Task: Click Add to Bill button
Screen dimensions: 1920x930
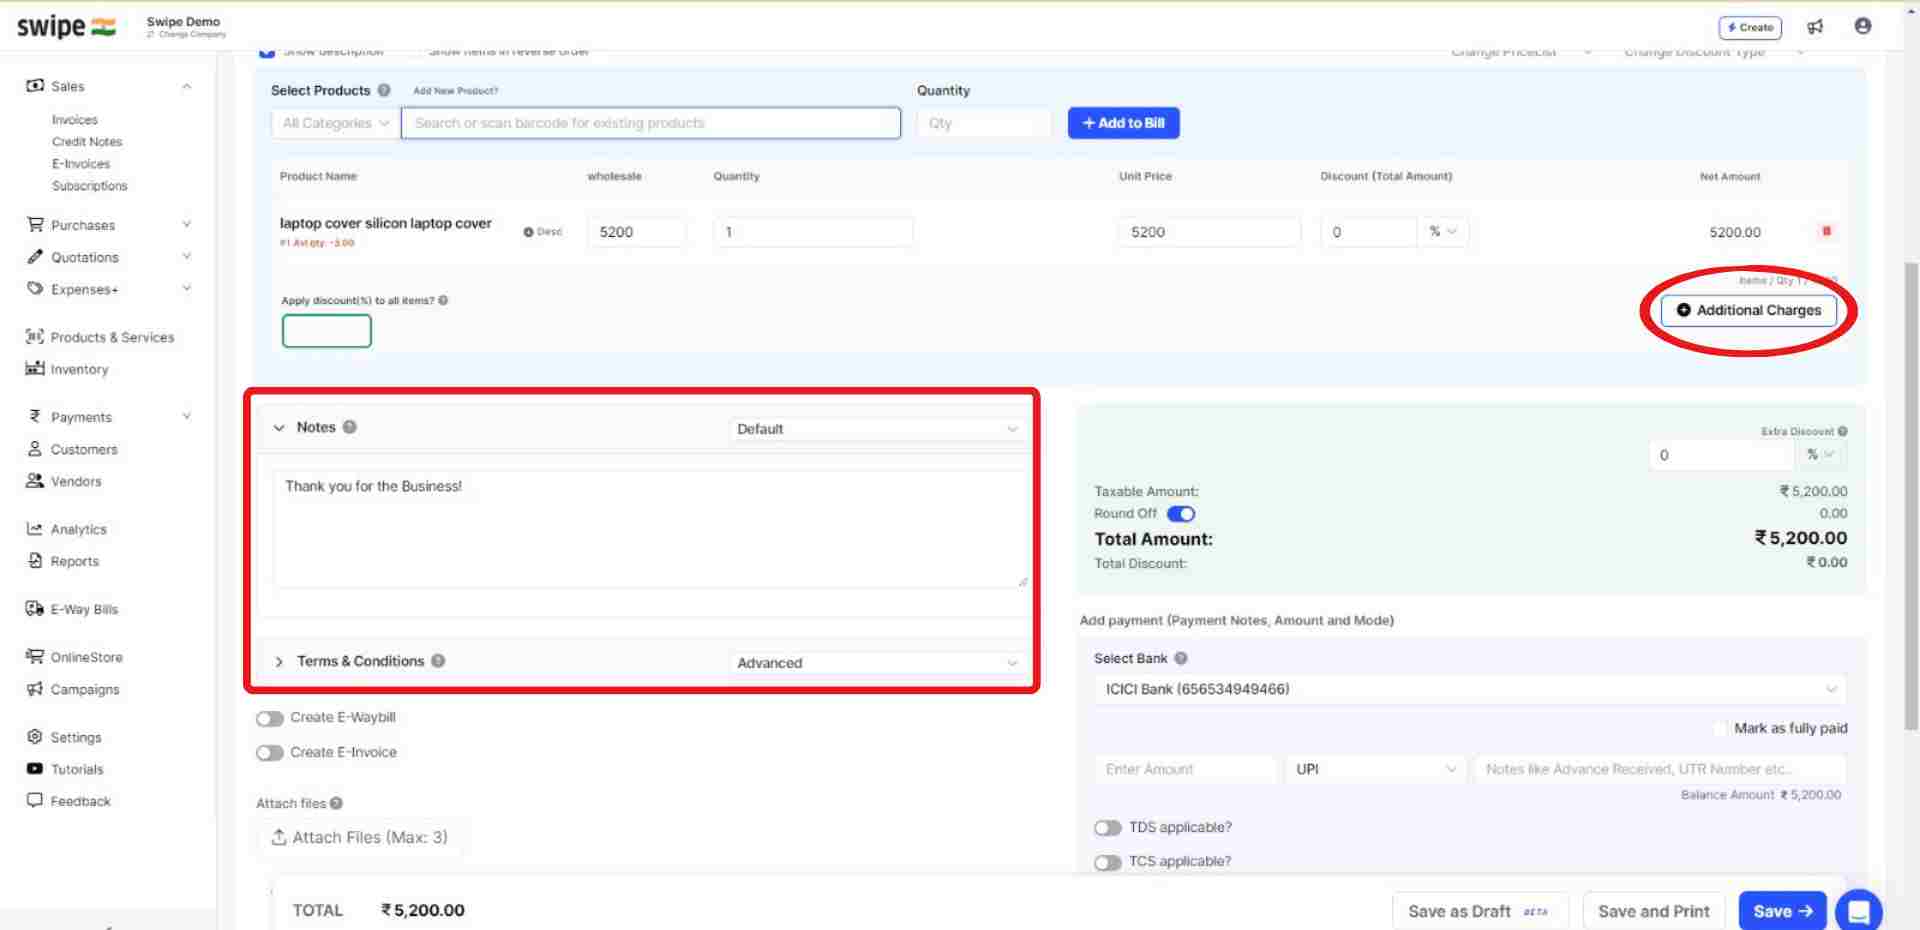Action: click(1124, 123)
